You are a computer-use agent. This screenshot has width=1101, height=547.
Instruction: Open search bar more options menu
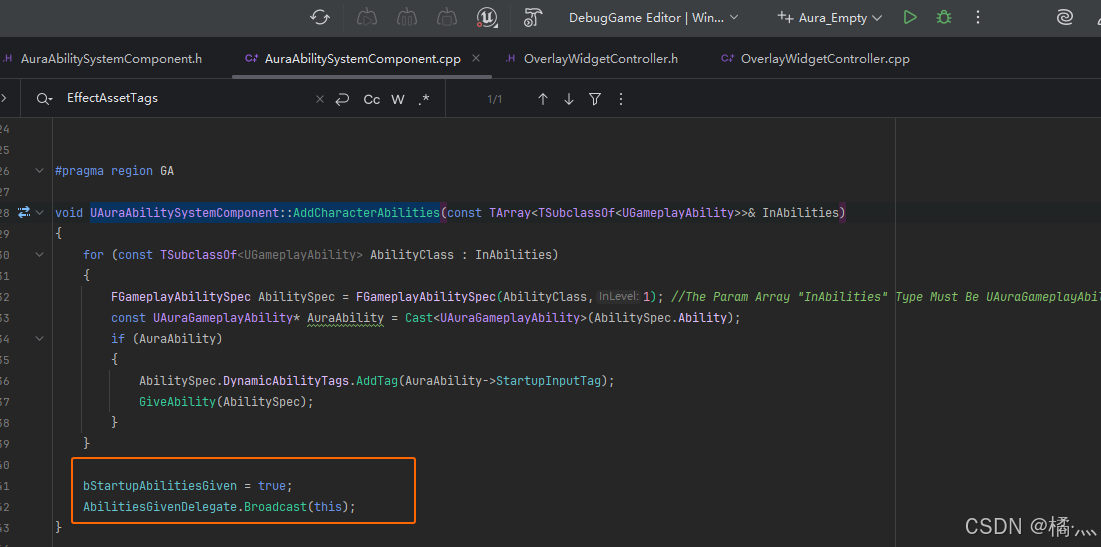pos(621,100)
